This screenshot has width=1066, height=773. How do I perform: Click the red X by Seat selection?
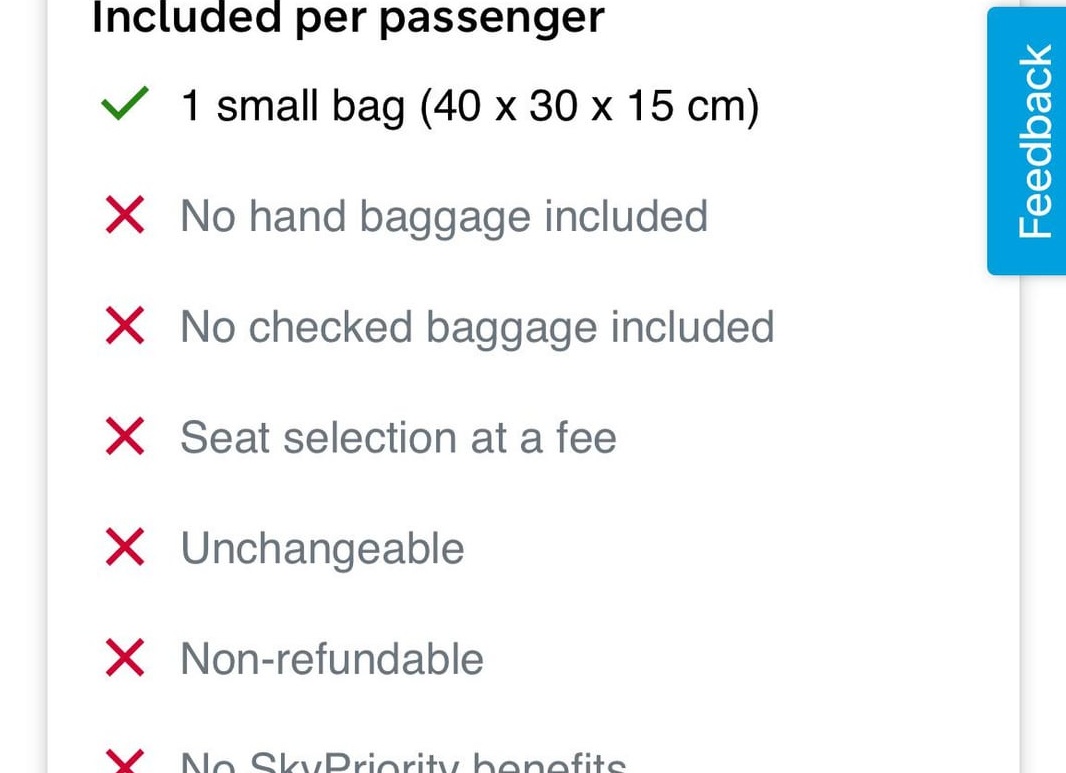click(125, 438)
